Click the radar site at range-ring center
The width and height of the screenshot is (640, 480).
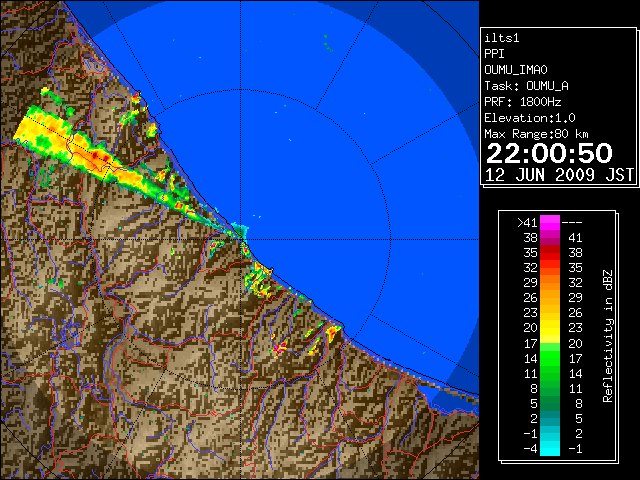241,239
